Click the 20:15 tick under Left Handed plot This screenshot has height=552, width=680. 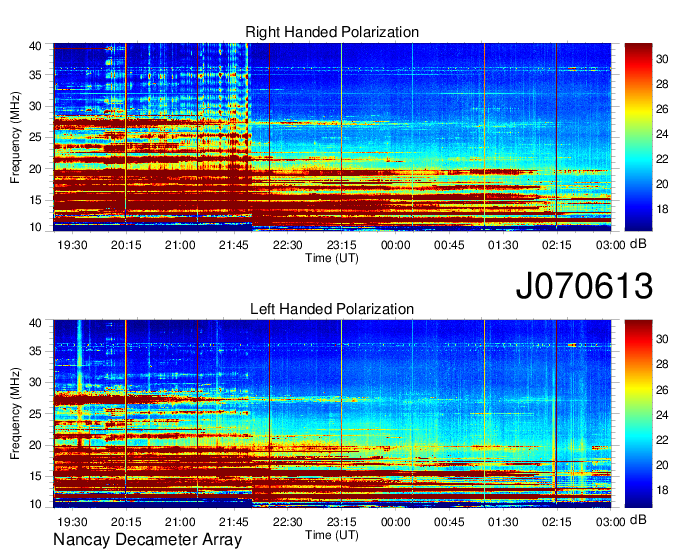point(126,522)
